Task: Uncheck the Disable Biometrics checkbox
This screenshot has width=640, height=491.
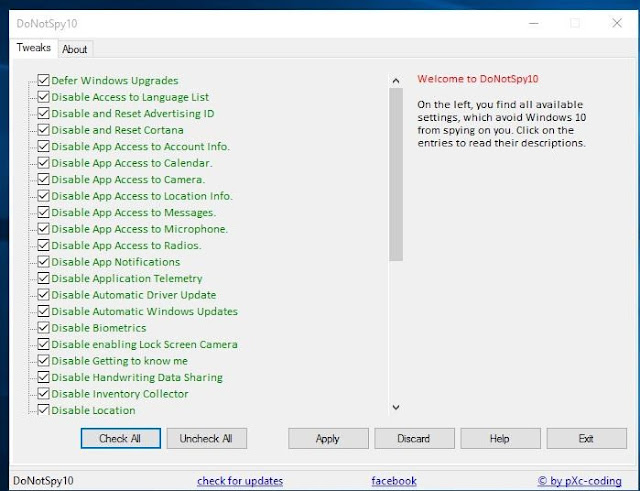Action: pos(43,327)
